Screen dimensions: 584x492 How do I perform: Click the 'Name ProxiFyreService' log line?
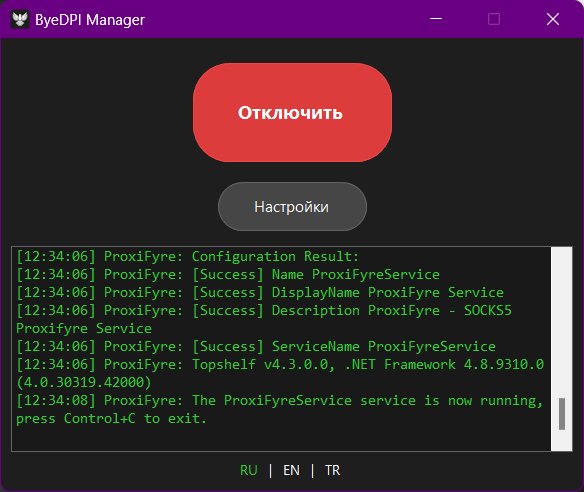pos(228,274)
